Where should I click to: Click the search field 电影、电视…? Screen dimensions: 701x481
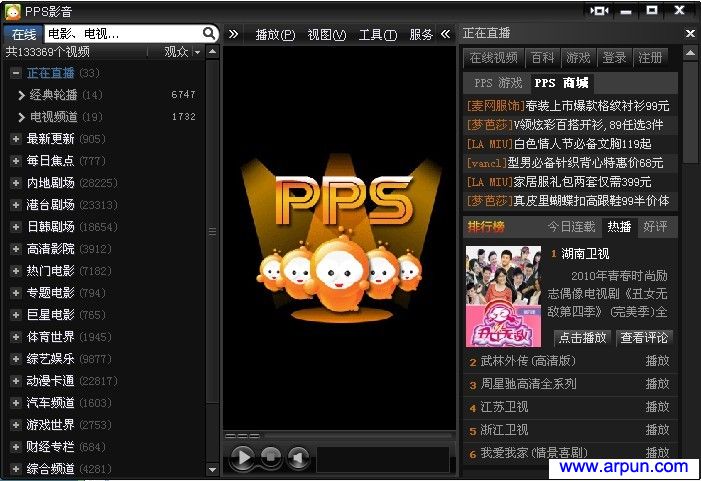tap(123, 34)
